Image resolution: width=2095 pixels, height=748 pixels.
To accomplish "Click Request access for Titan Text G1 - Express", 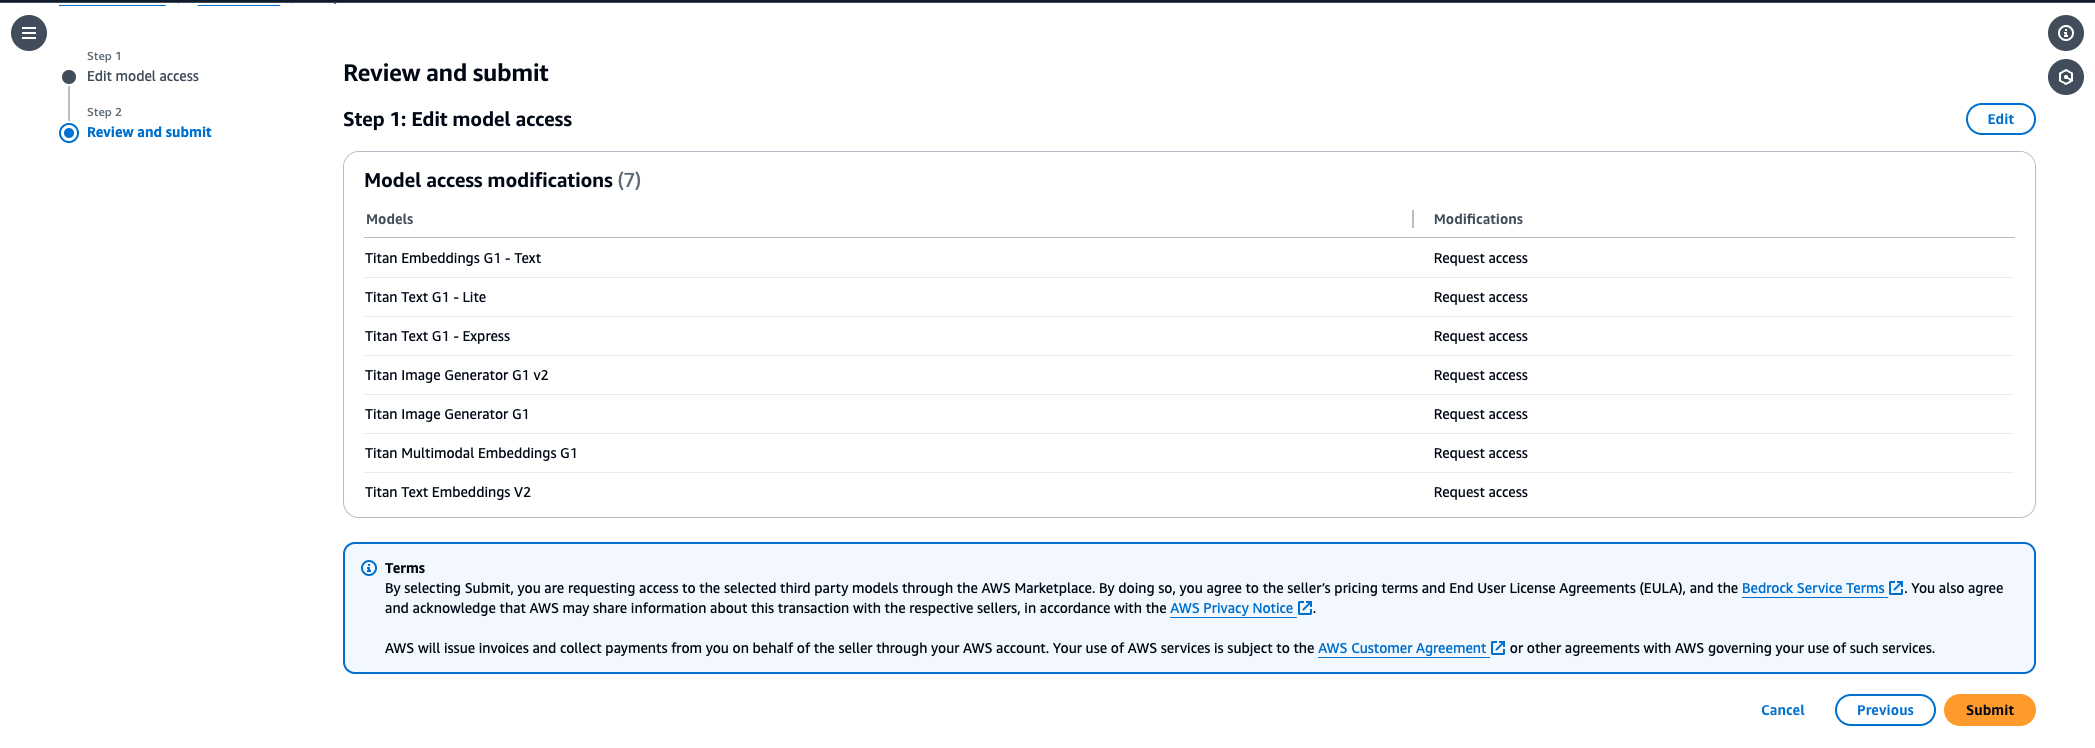I will [1480, 336].
